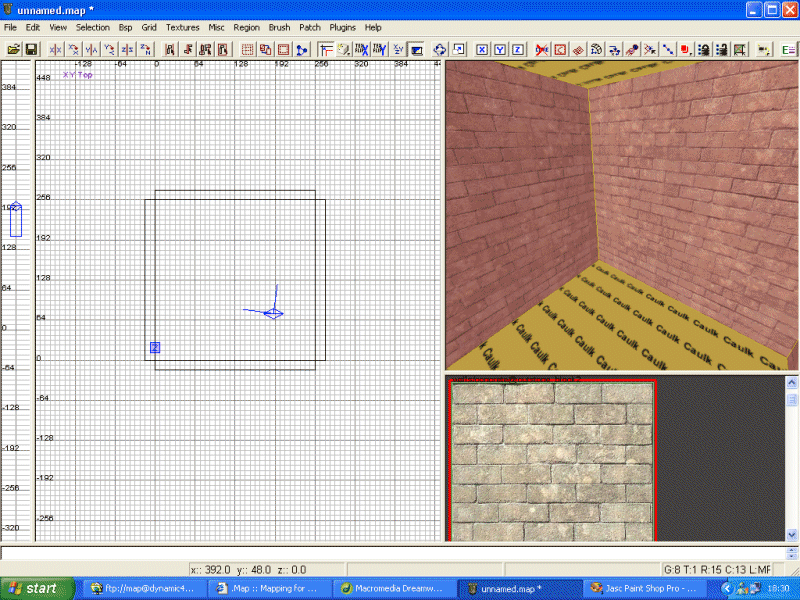Click the crossed green box toolbar icon
The image size is (800, 600).
(x=740, y=49)
